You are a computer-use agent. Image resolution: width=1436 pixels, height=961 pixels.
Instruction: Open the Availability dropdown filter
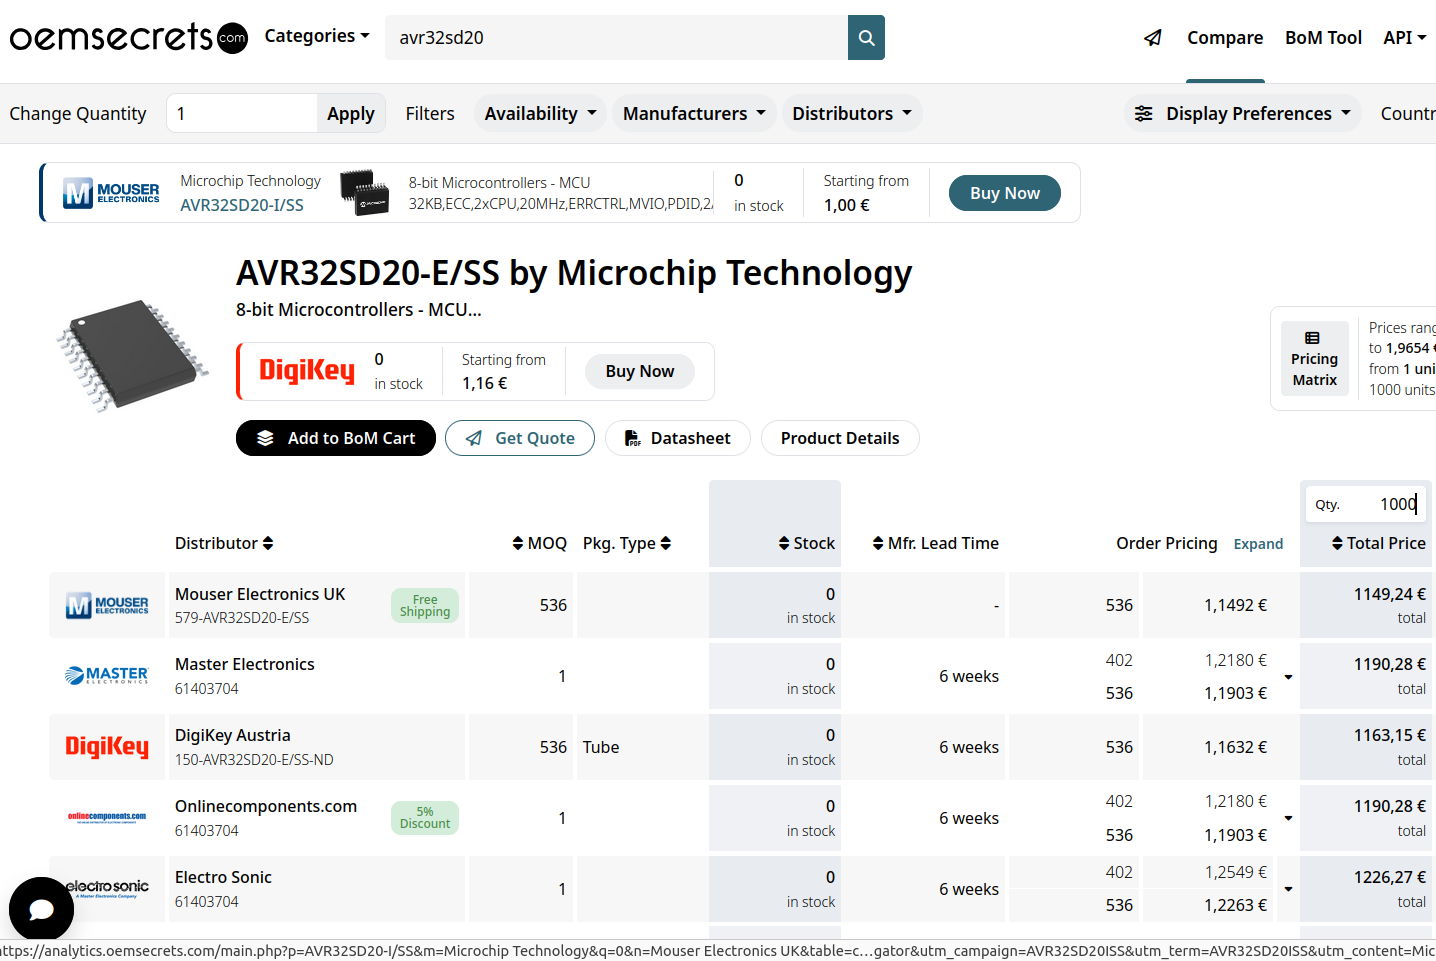click(x=540, y=114)
